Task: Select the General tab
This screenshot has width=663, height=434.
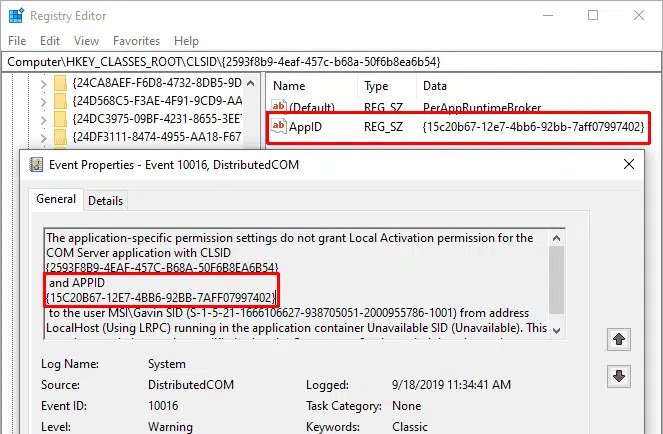Action: click(x=56, y=199)
